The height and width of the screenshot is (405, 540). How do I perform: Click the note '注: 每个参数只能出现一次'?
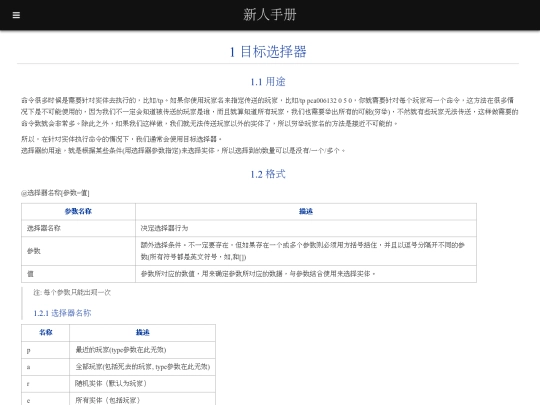coord(72,293)
